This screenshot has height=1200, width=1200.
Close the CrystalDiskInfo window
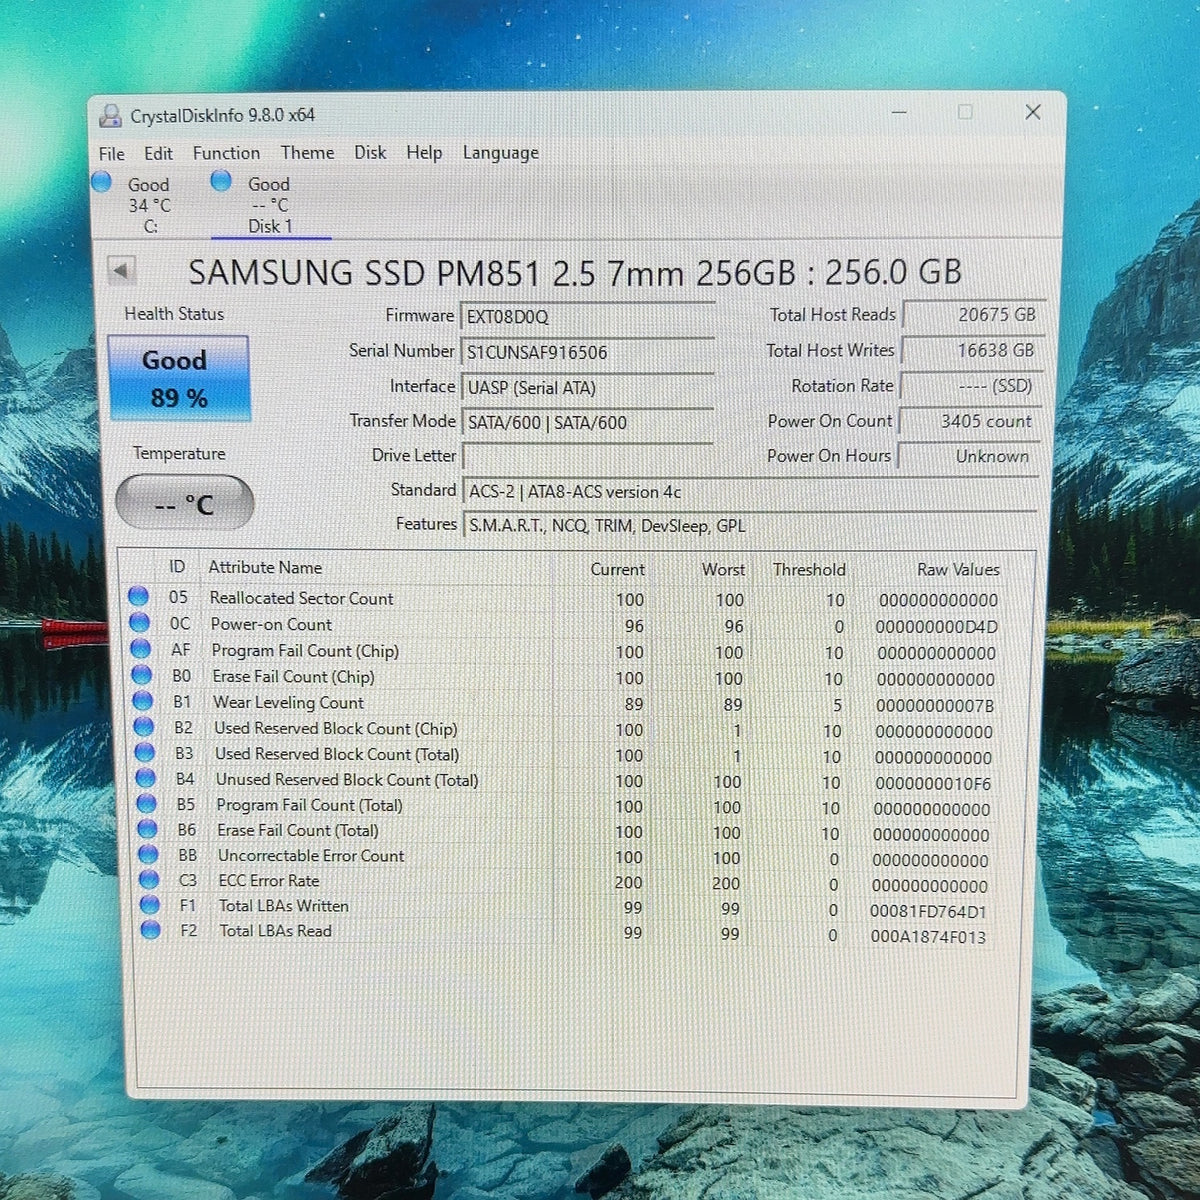coord(1033,112)
